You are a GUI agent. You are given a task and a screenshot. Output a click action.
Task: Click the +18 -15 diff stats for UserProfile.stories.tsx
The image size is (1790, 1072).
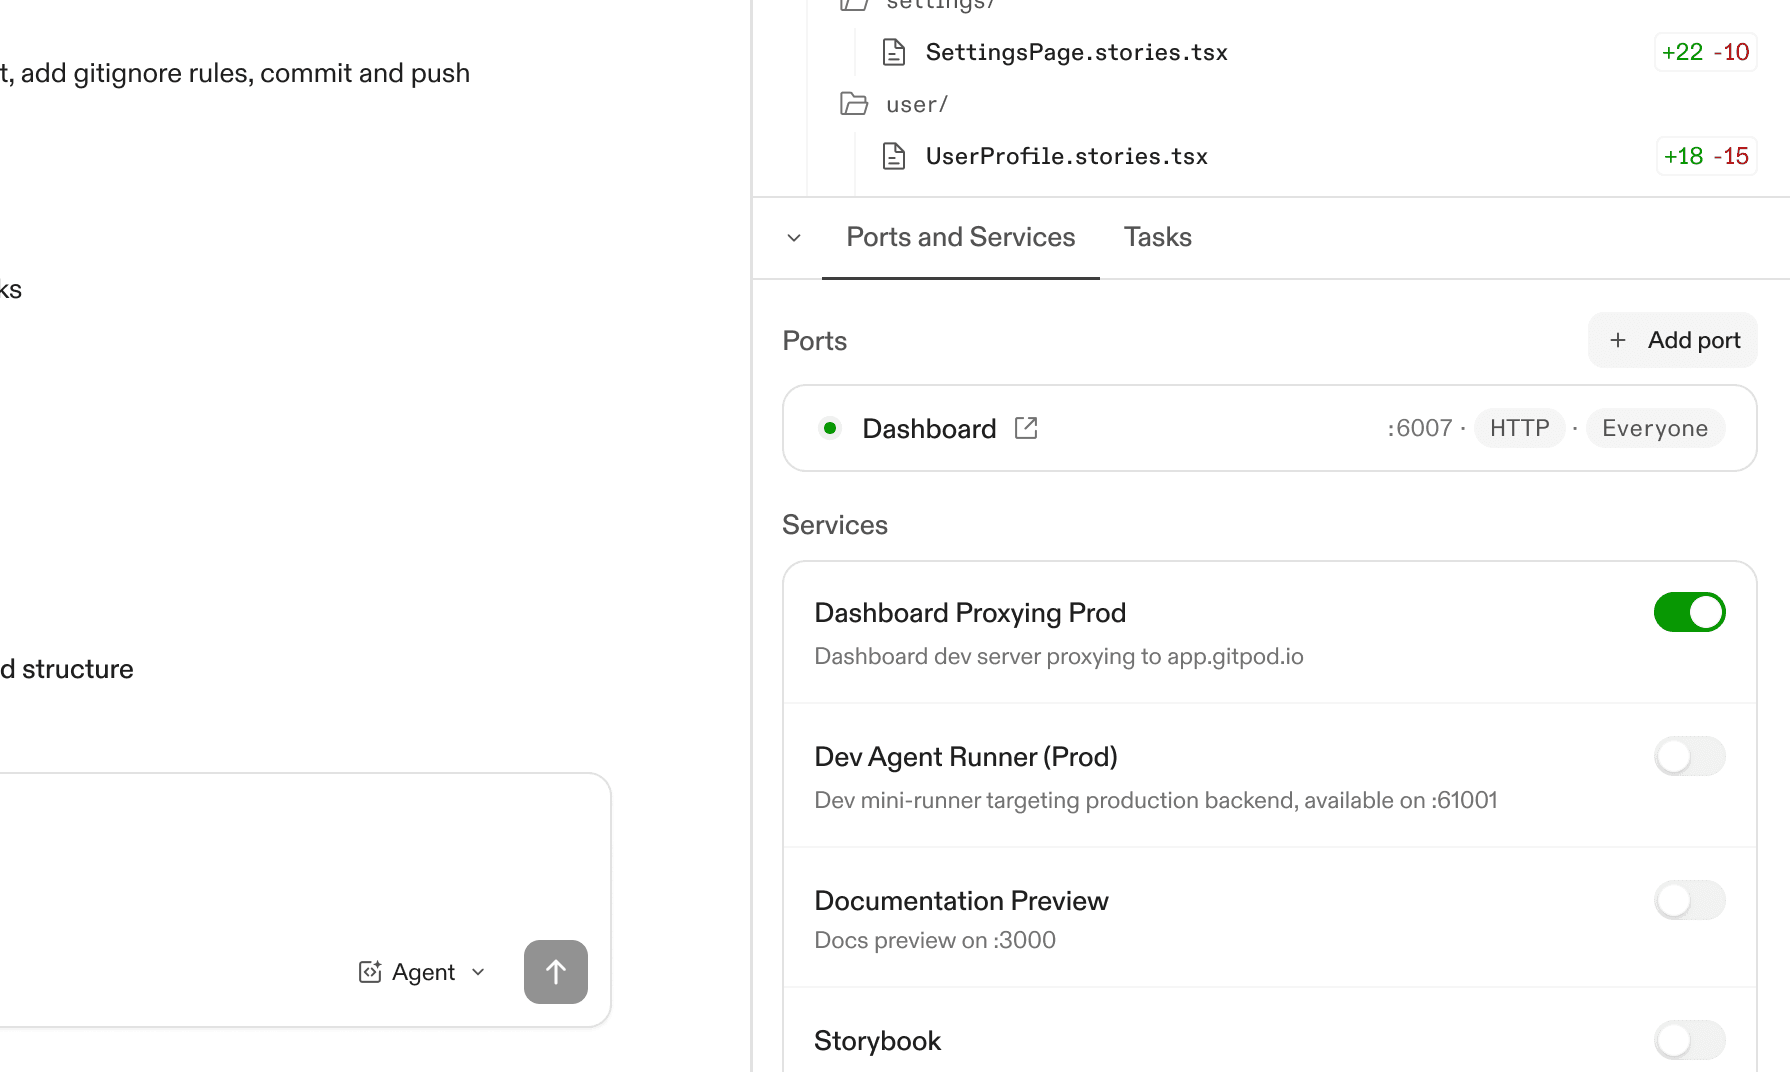(1706, 155)
